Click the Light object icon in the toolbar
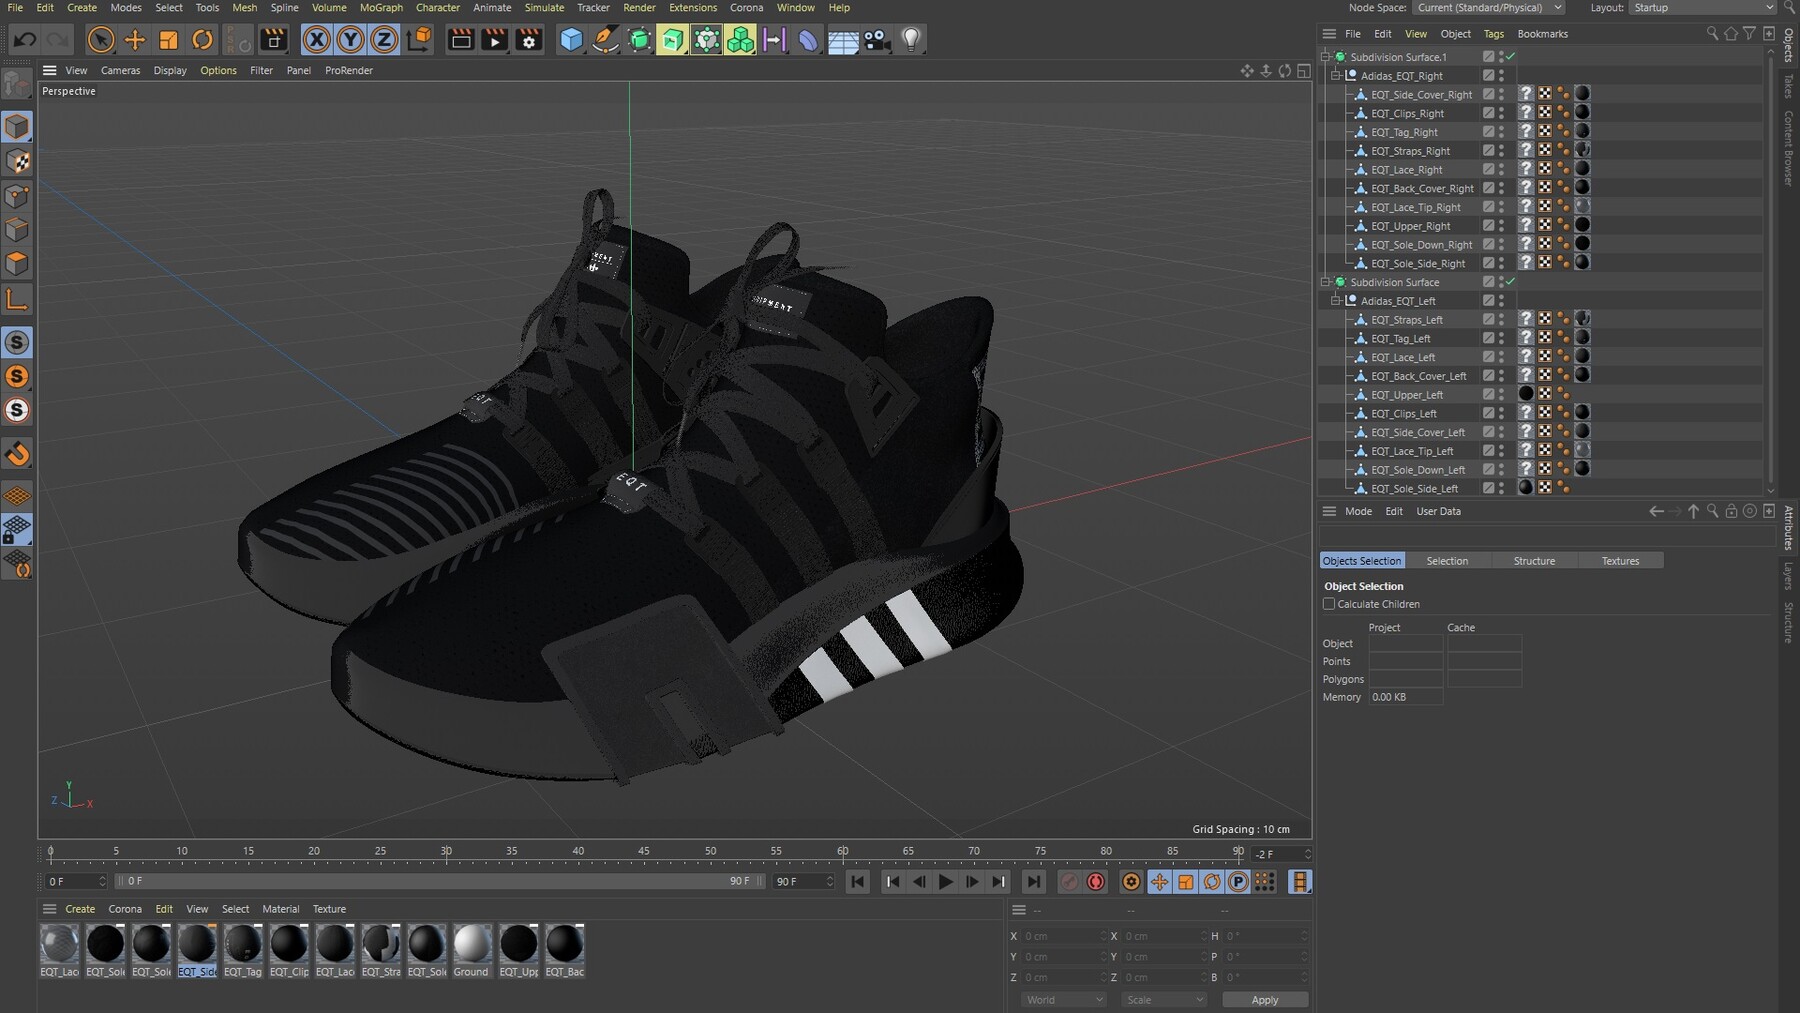Viewport: 1800px width, 1013px height. [x=910, y=40]
